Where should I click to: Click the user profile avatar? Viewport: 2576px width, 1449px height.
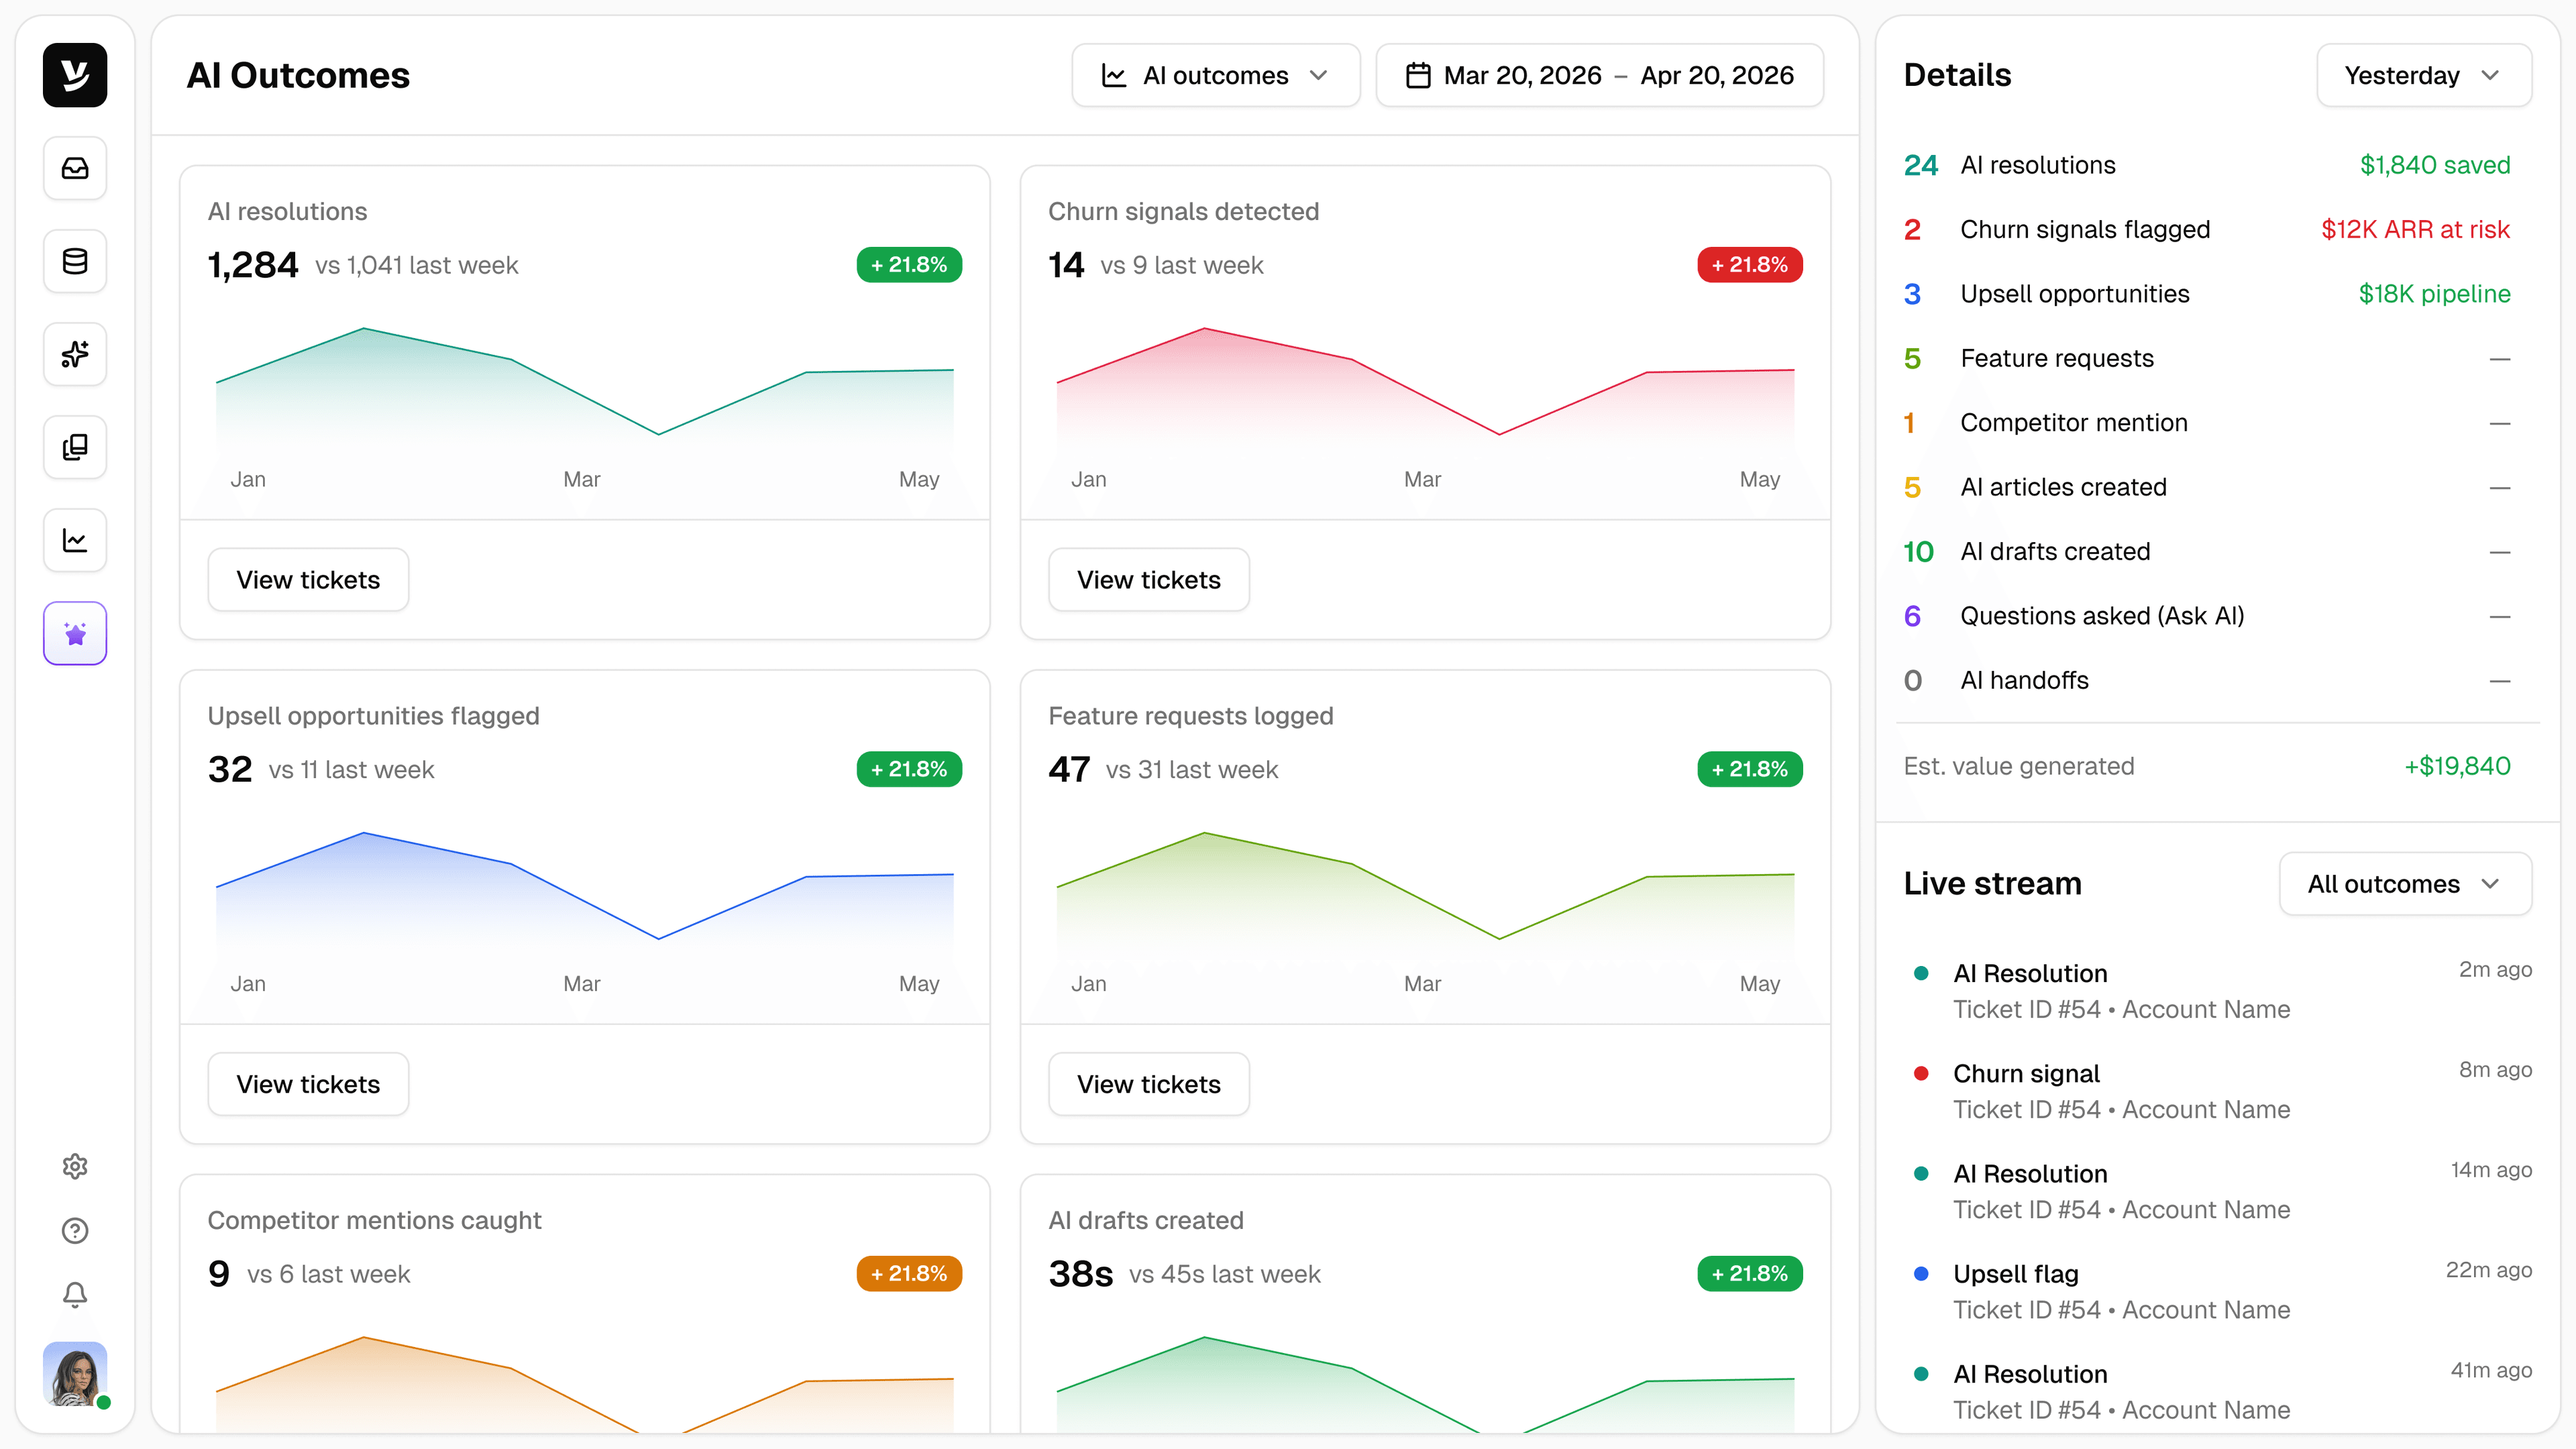coord(75,1374)
